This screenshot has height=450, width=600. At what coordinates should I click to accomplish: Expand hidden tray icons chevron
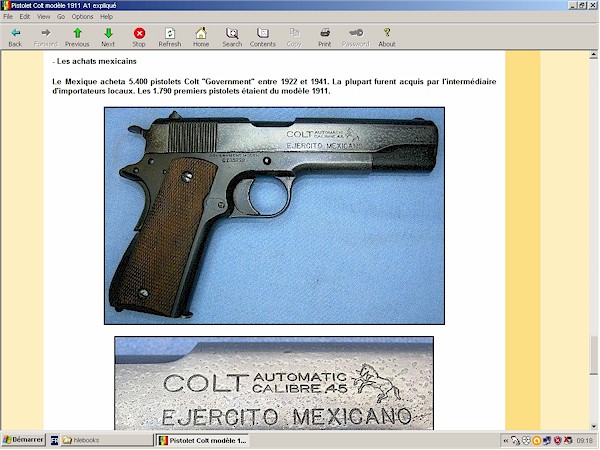pyautogui.click(x=505, y=441)
